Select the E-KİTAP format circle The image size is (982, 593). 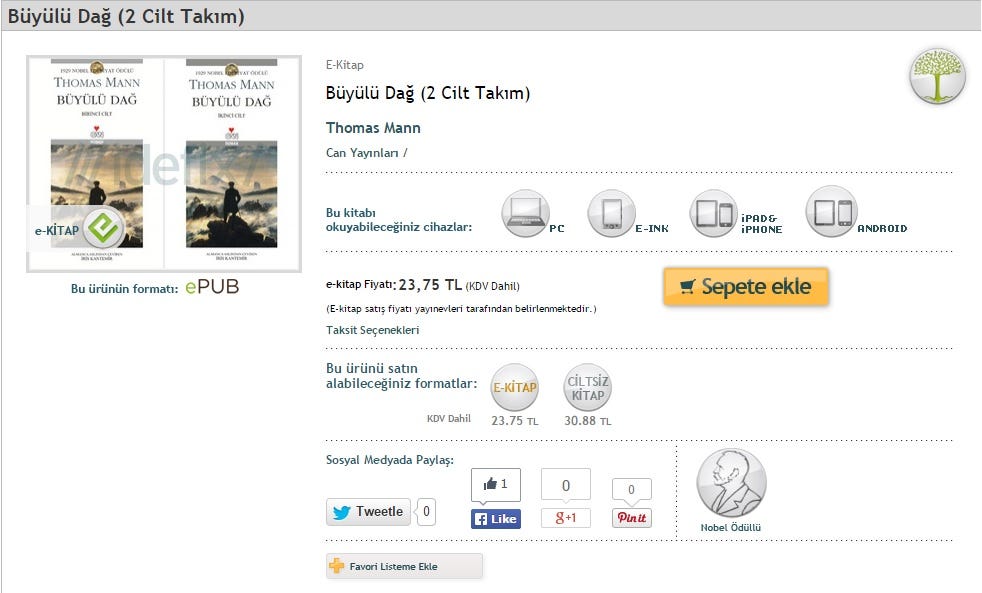pyautogui.click(x=515, y=387)
